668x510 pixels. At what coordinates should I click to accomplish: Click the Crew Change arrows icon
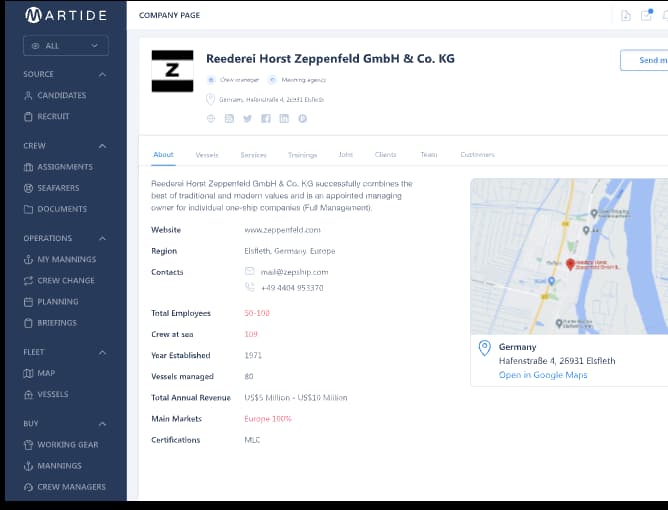tap(28, 280)
